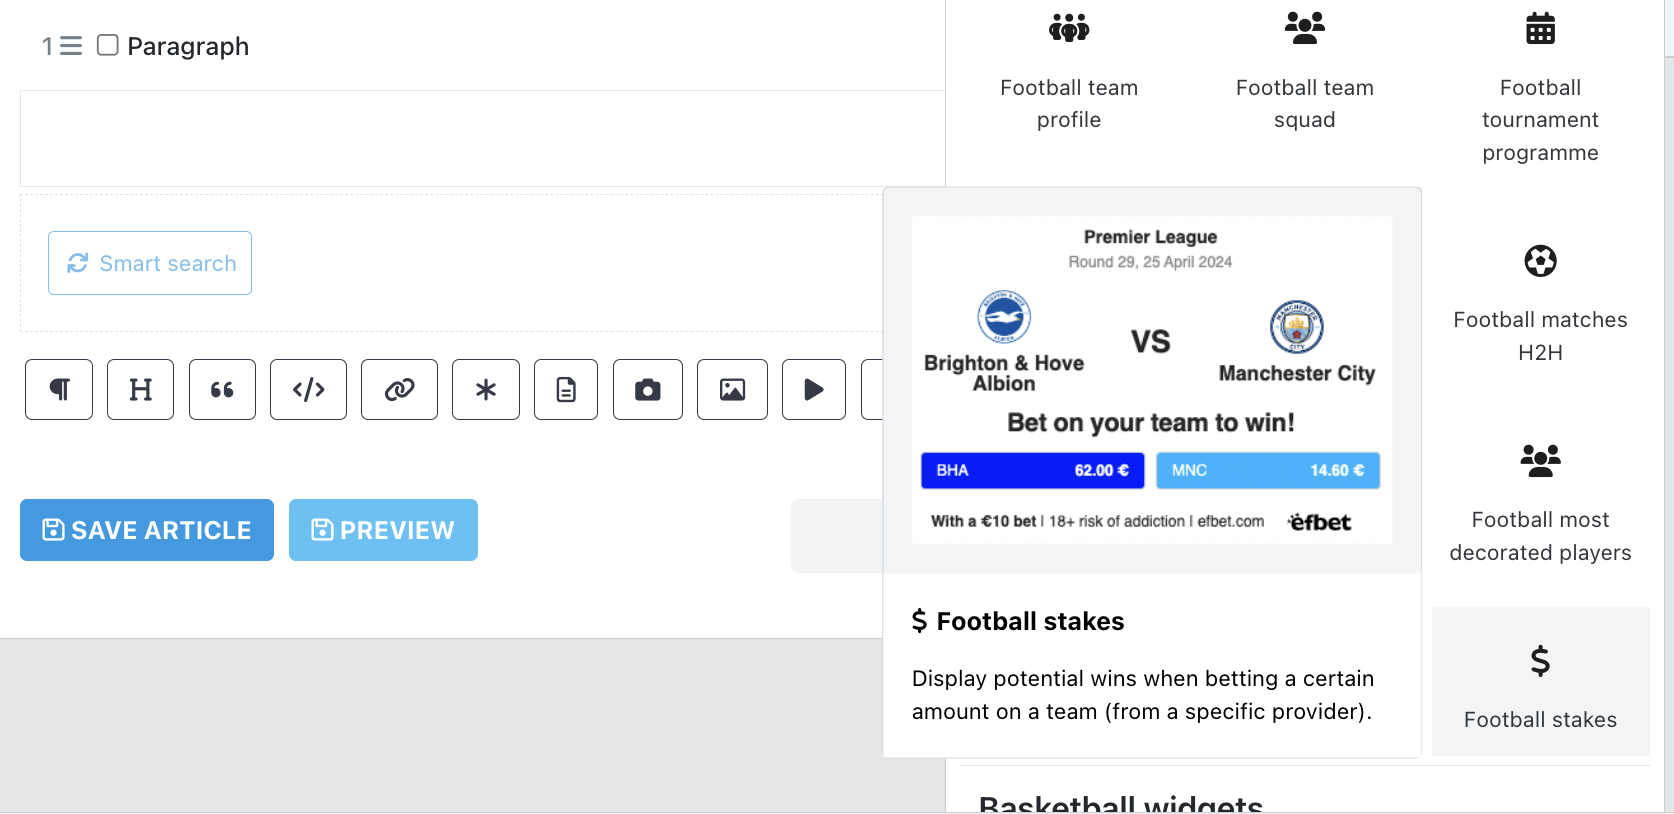1674x814 pixels.
Task: Open the article preview
Action: (x=383, y=530)
